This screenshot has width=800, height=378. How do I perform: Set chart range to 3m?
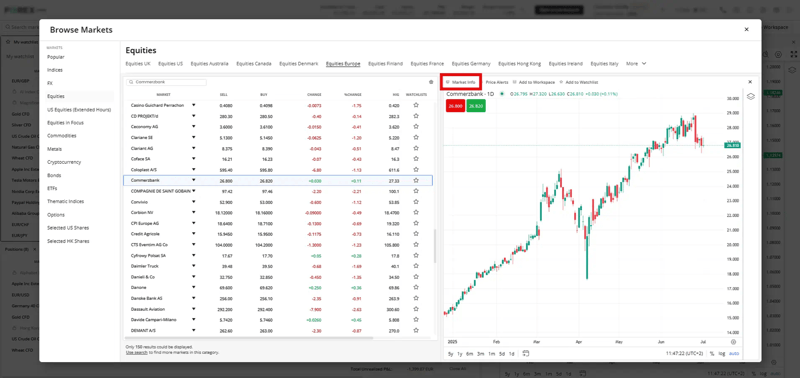tap(481, 353)
